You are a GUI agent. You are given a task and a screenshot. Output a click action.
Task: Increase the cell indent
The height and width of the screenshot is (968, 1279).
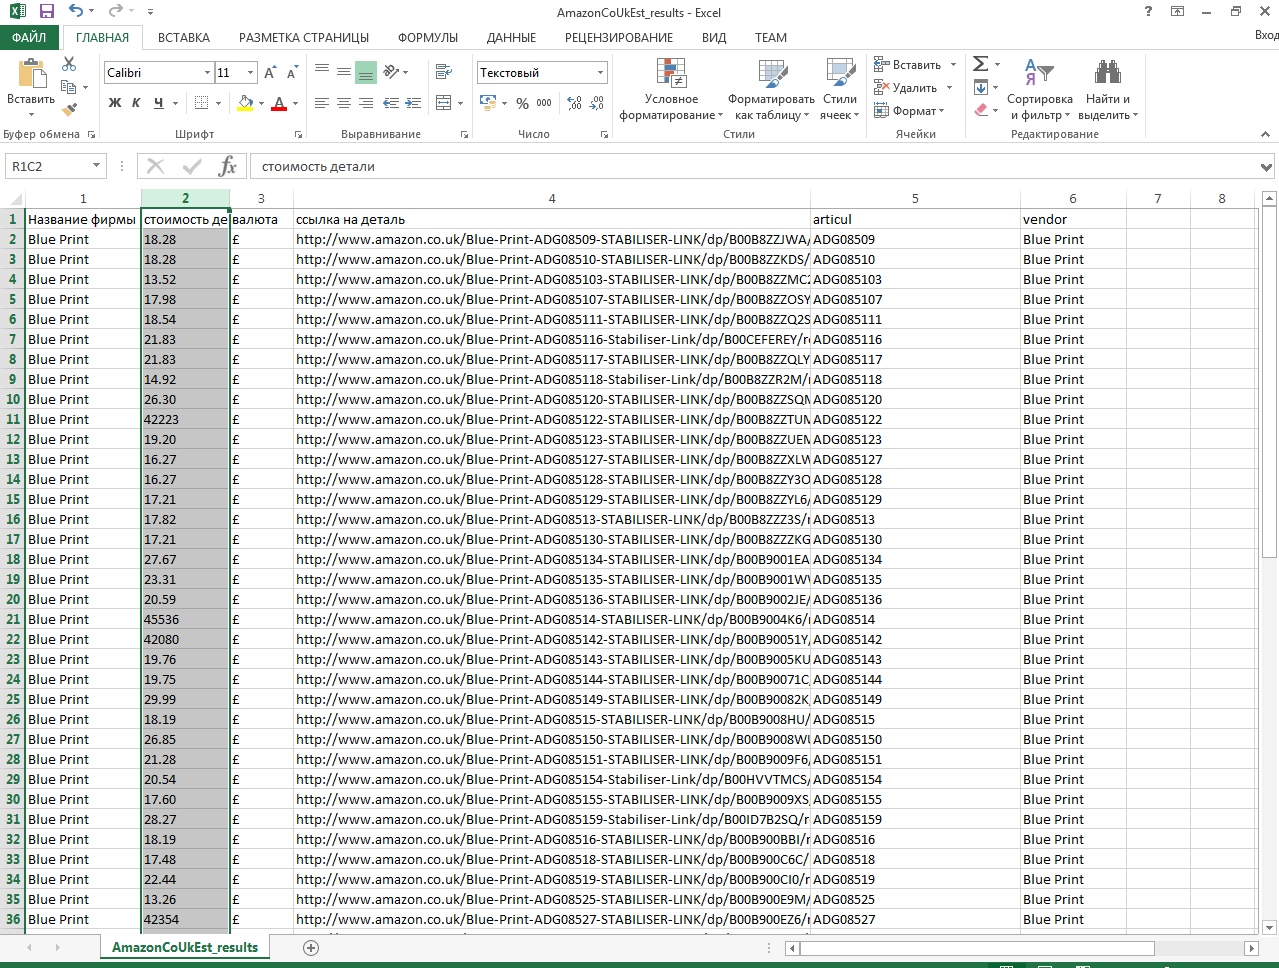tap(414, 103)
